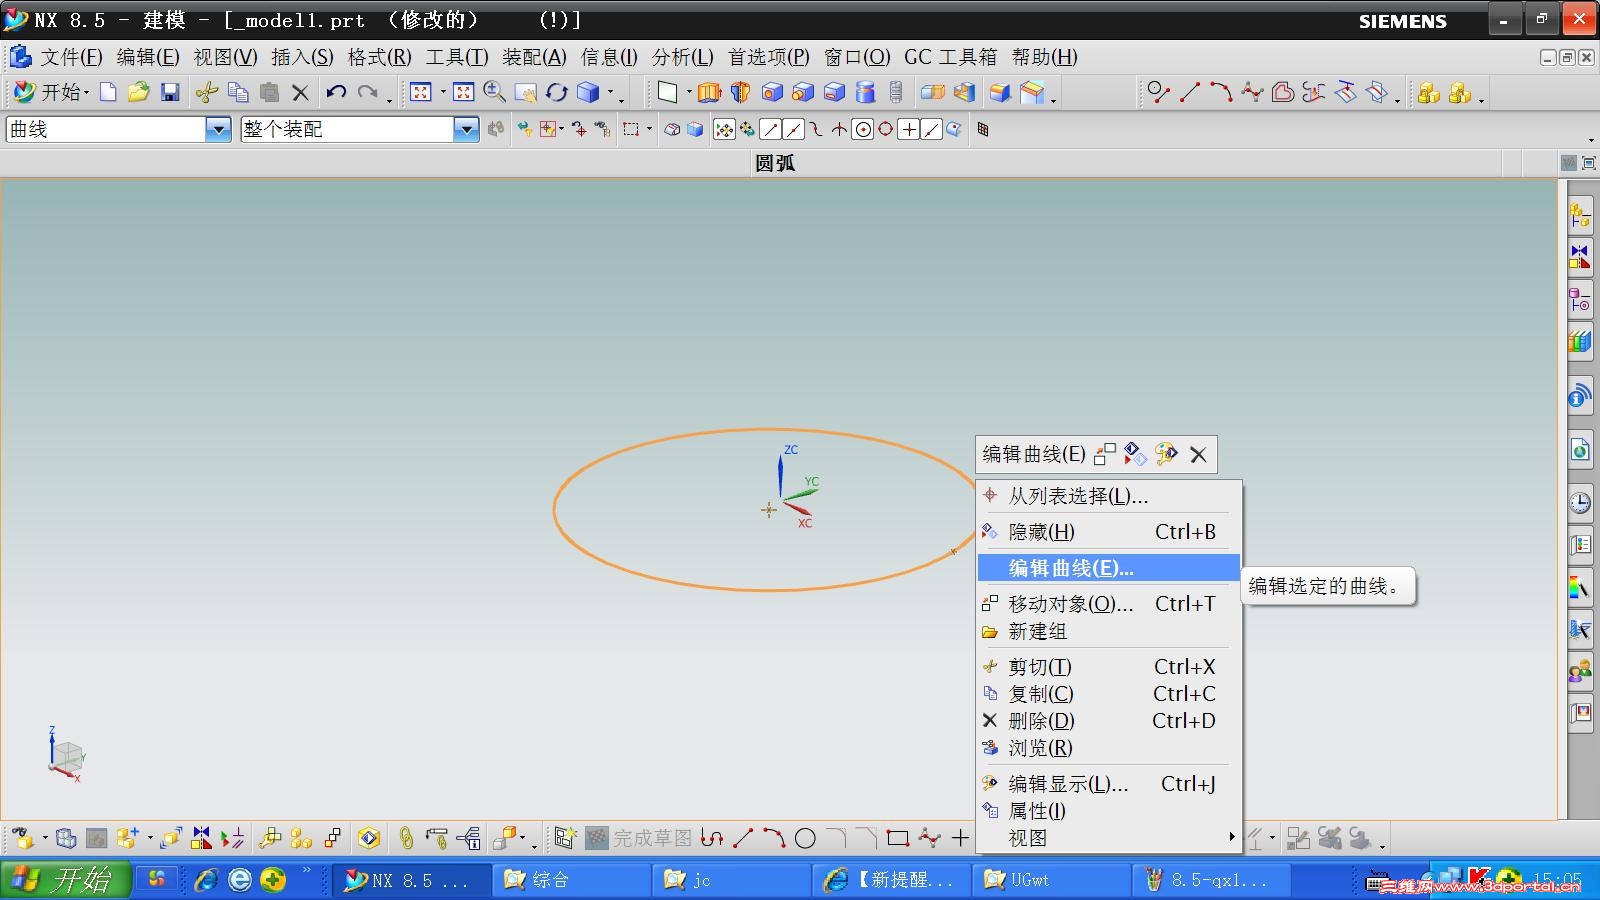Choose 移动对象(O)... from context menu
Image resolution: width=1600 pixels, height=900 pixels.
coord(1109,604)
